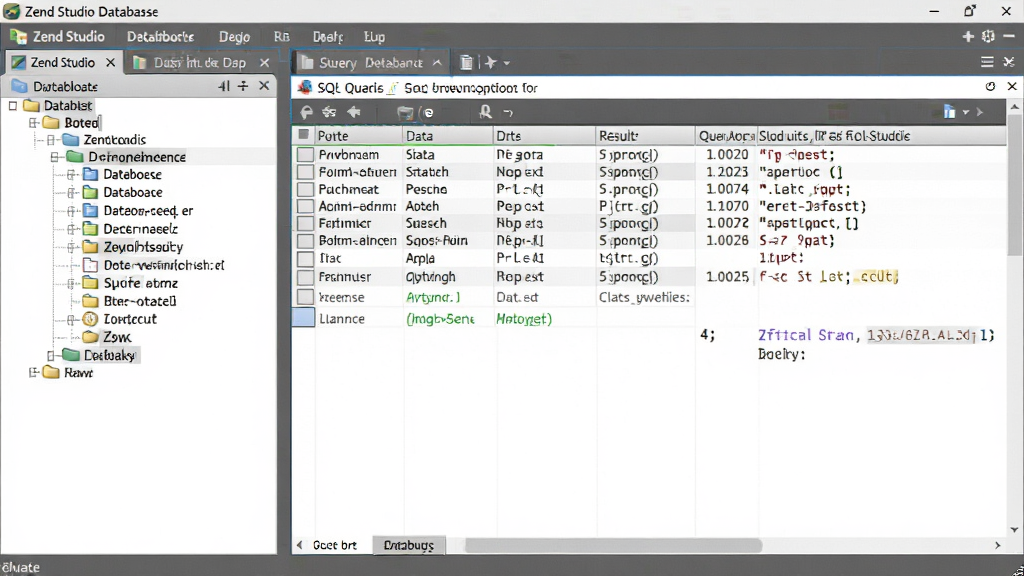Viewport: 1024px width, 576px height.
Task: Click the open folder icon in the SQL toolbar
Action: point(405,113)
